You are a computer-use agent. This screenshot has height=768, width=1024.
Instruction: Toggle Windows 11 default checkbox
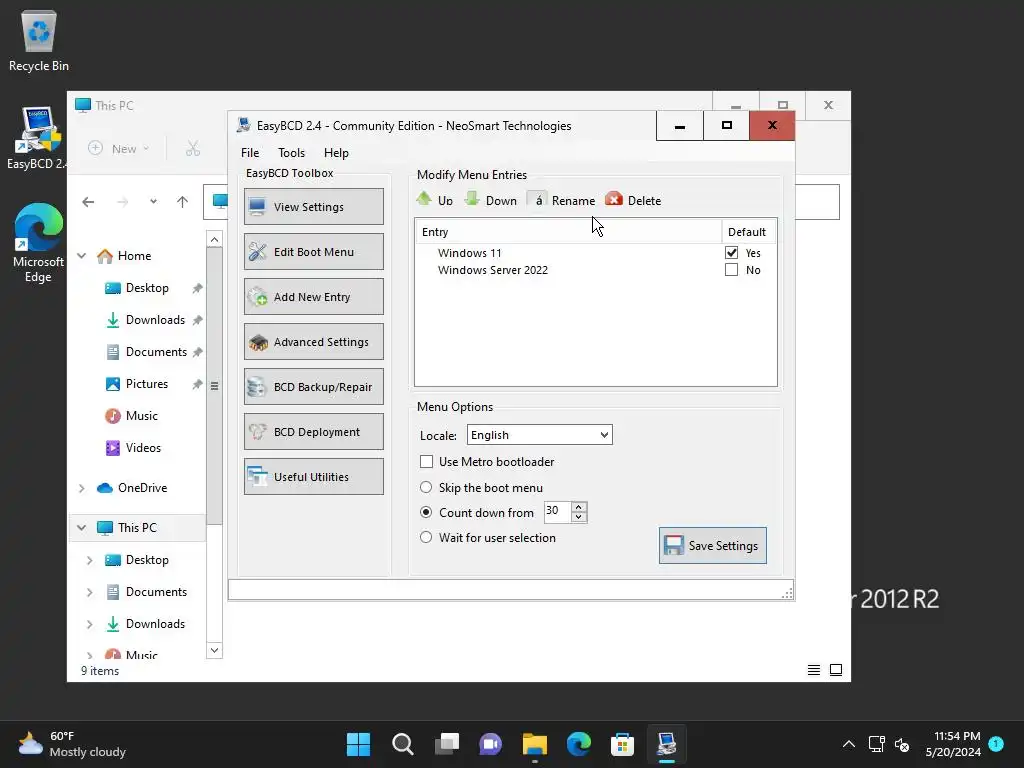[x=731, y=253]
